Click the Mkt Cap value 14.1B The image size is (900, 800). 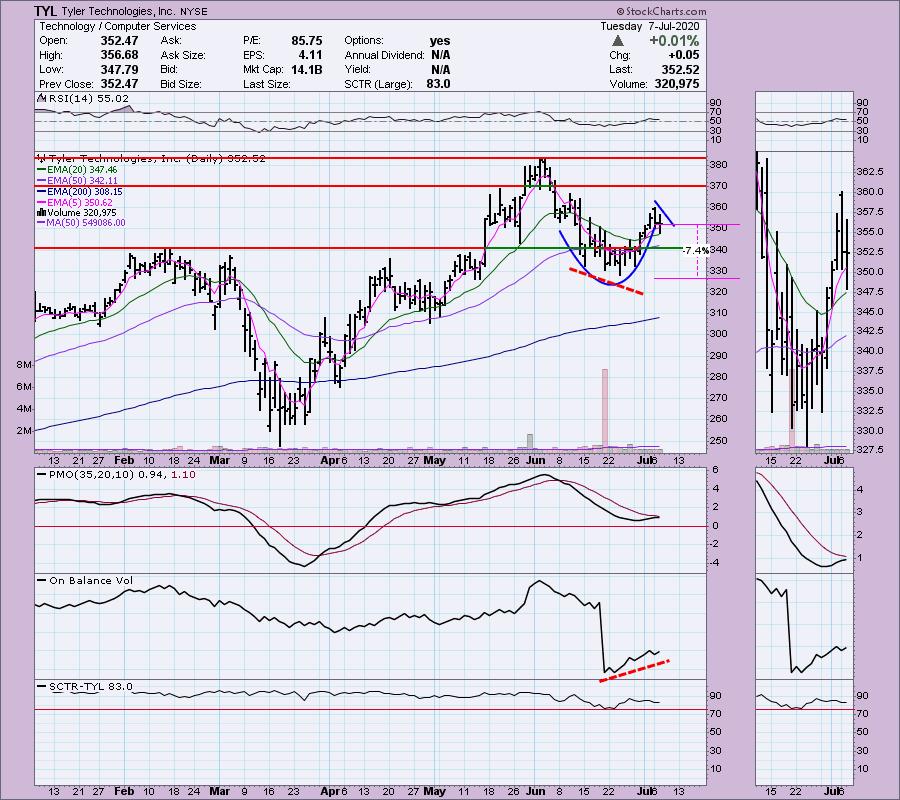click(x=307, y=69)
